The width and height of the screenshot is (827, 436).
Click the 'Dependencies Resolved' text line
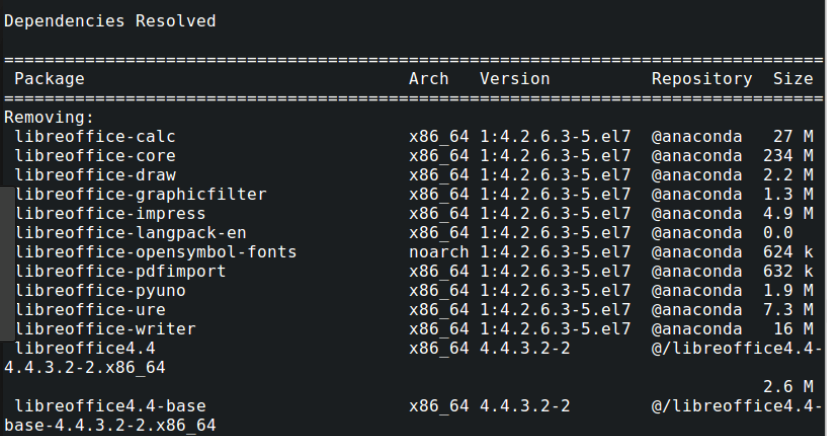point(109,20)
